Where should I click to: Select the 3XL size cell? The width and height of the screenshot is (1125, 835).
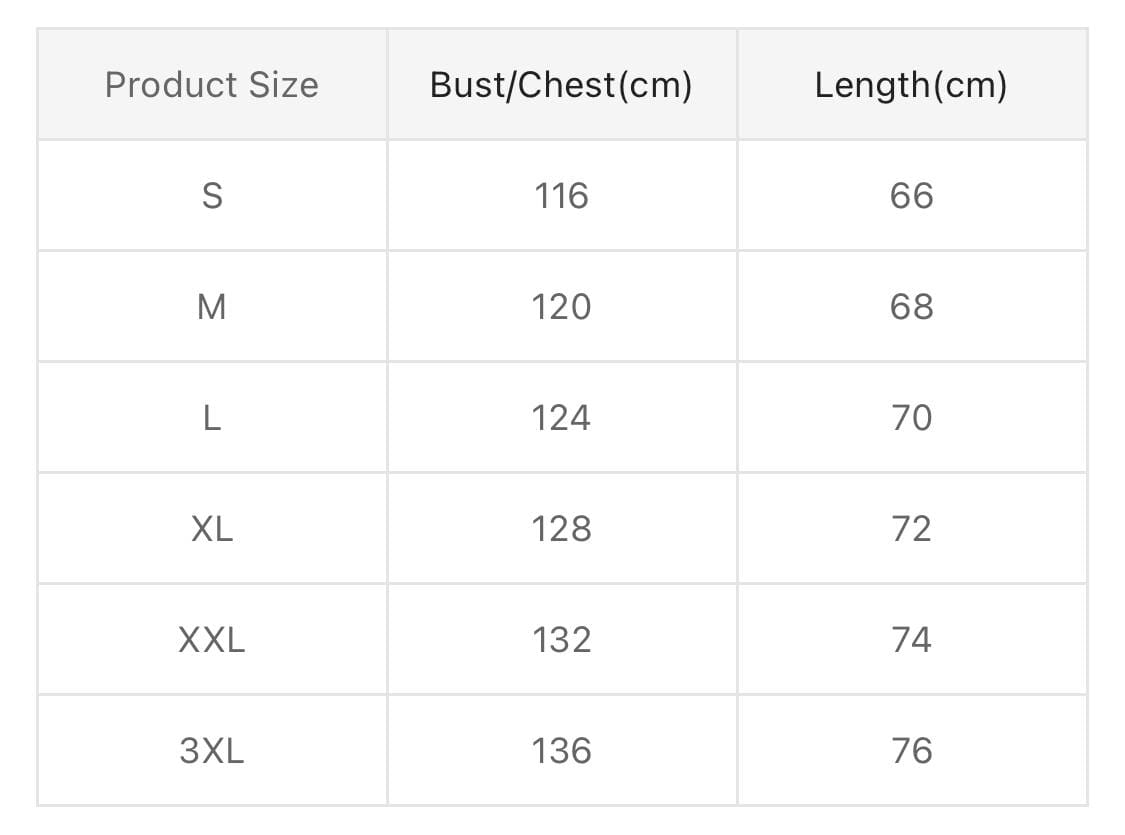212,751
